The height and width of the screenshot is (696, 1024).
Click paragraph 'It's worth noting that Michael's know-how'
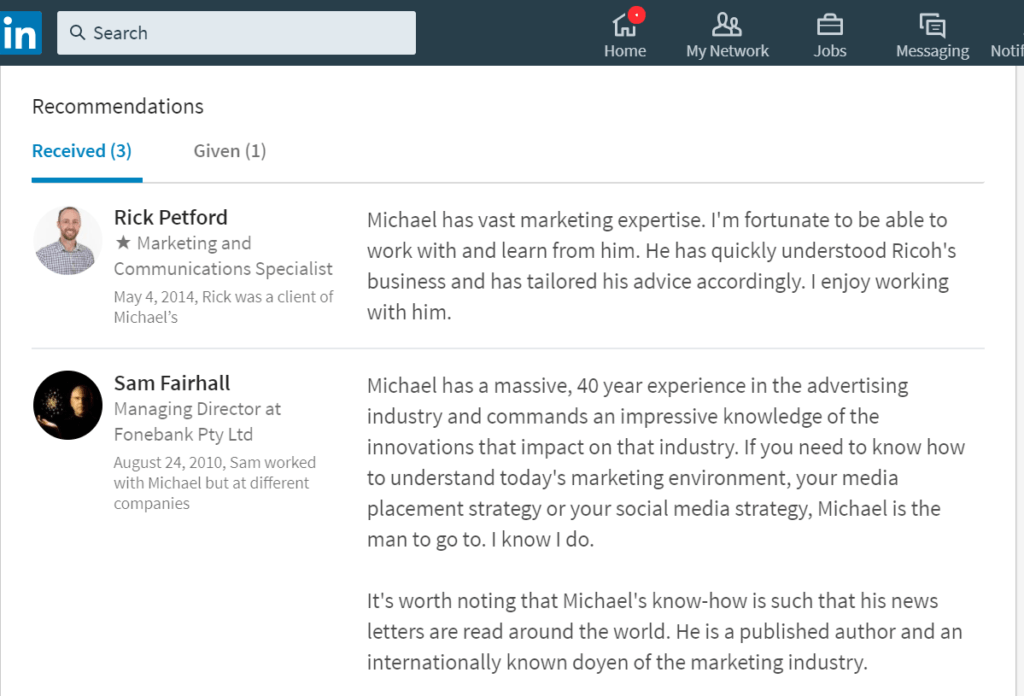coord(664,631)
